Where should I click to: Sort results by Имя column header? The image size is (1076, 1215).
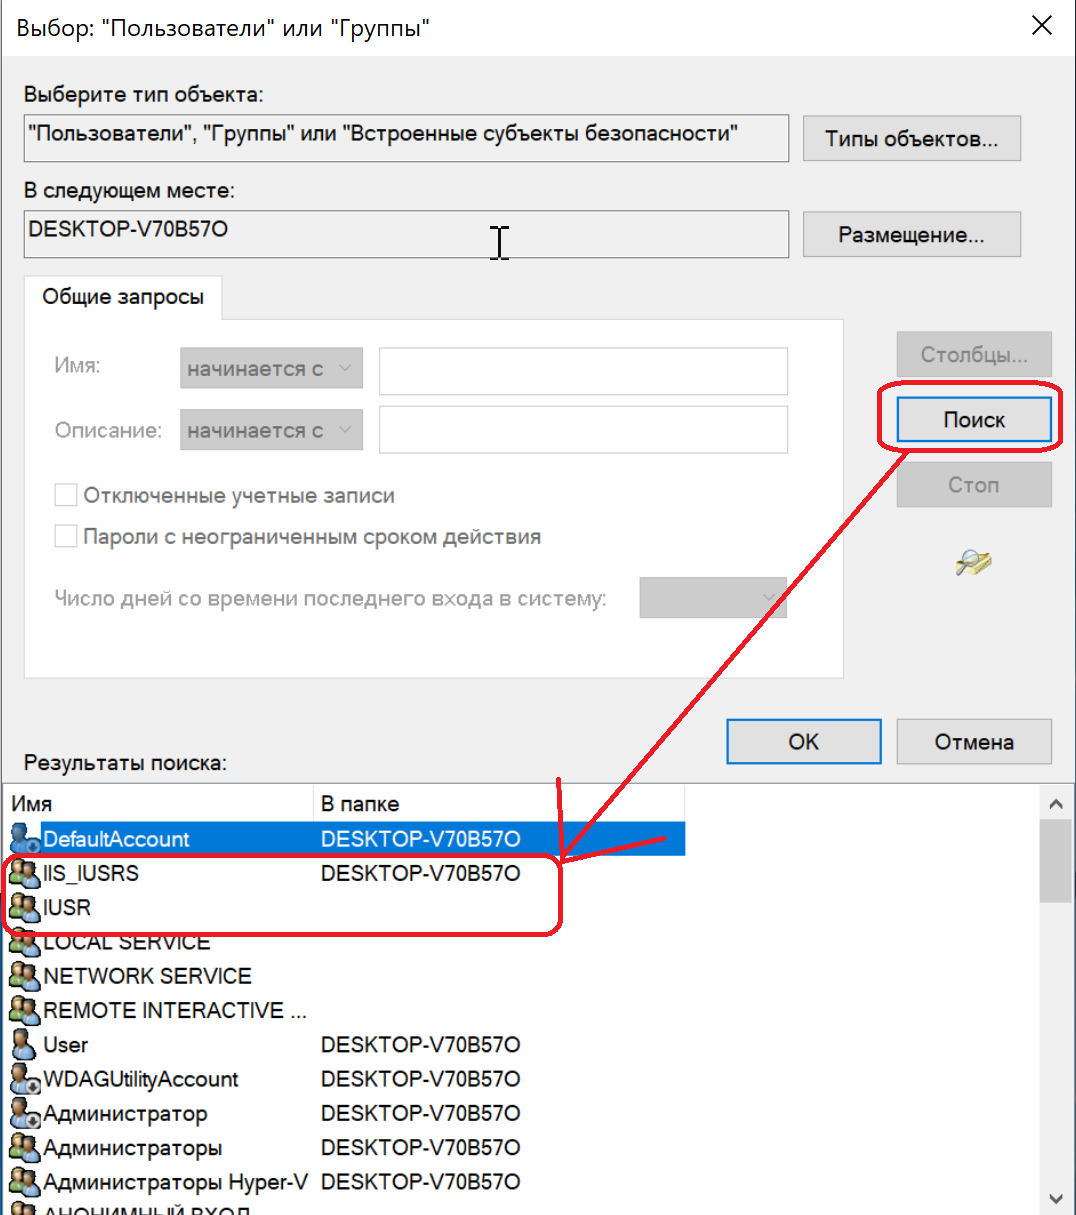pos(158,804)
